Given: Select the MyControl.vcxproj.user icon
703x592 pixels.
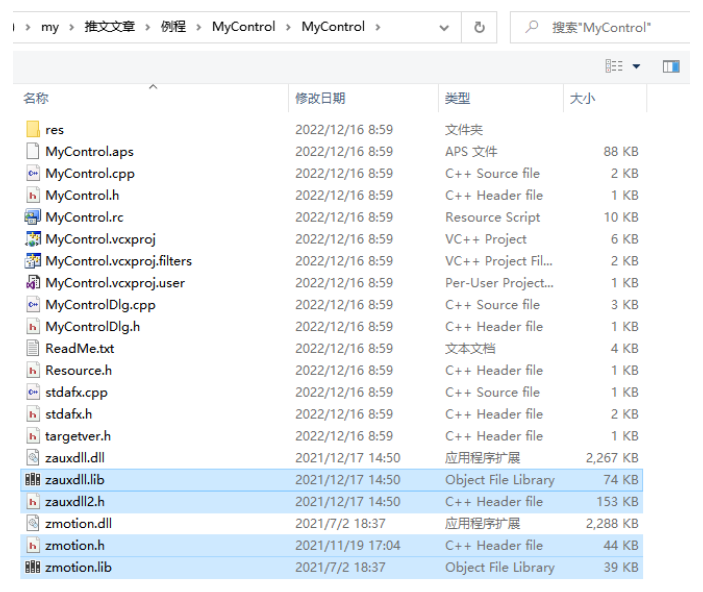Looking at the screenshot, I should pos(33,283).
